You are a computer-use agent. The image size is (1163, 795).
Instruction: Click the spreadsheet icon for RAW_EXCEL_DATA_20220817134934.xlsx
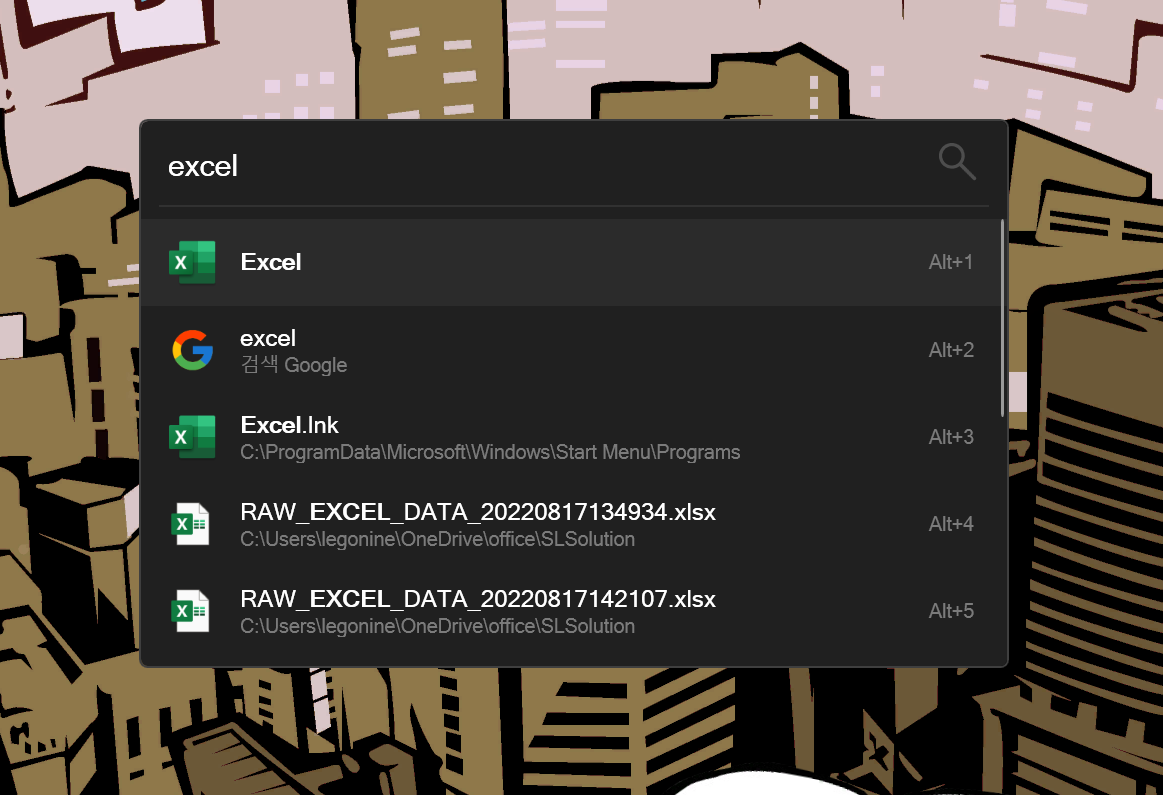pyautogui.click(x=191, y=524)
